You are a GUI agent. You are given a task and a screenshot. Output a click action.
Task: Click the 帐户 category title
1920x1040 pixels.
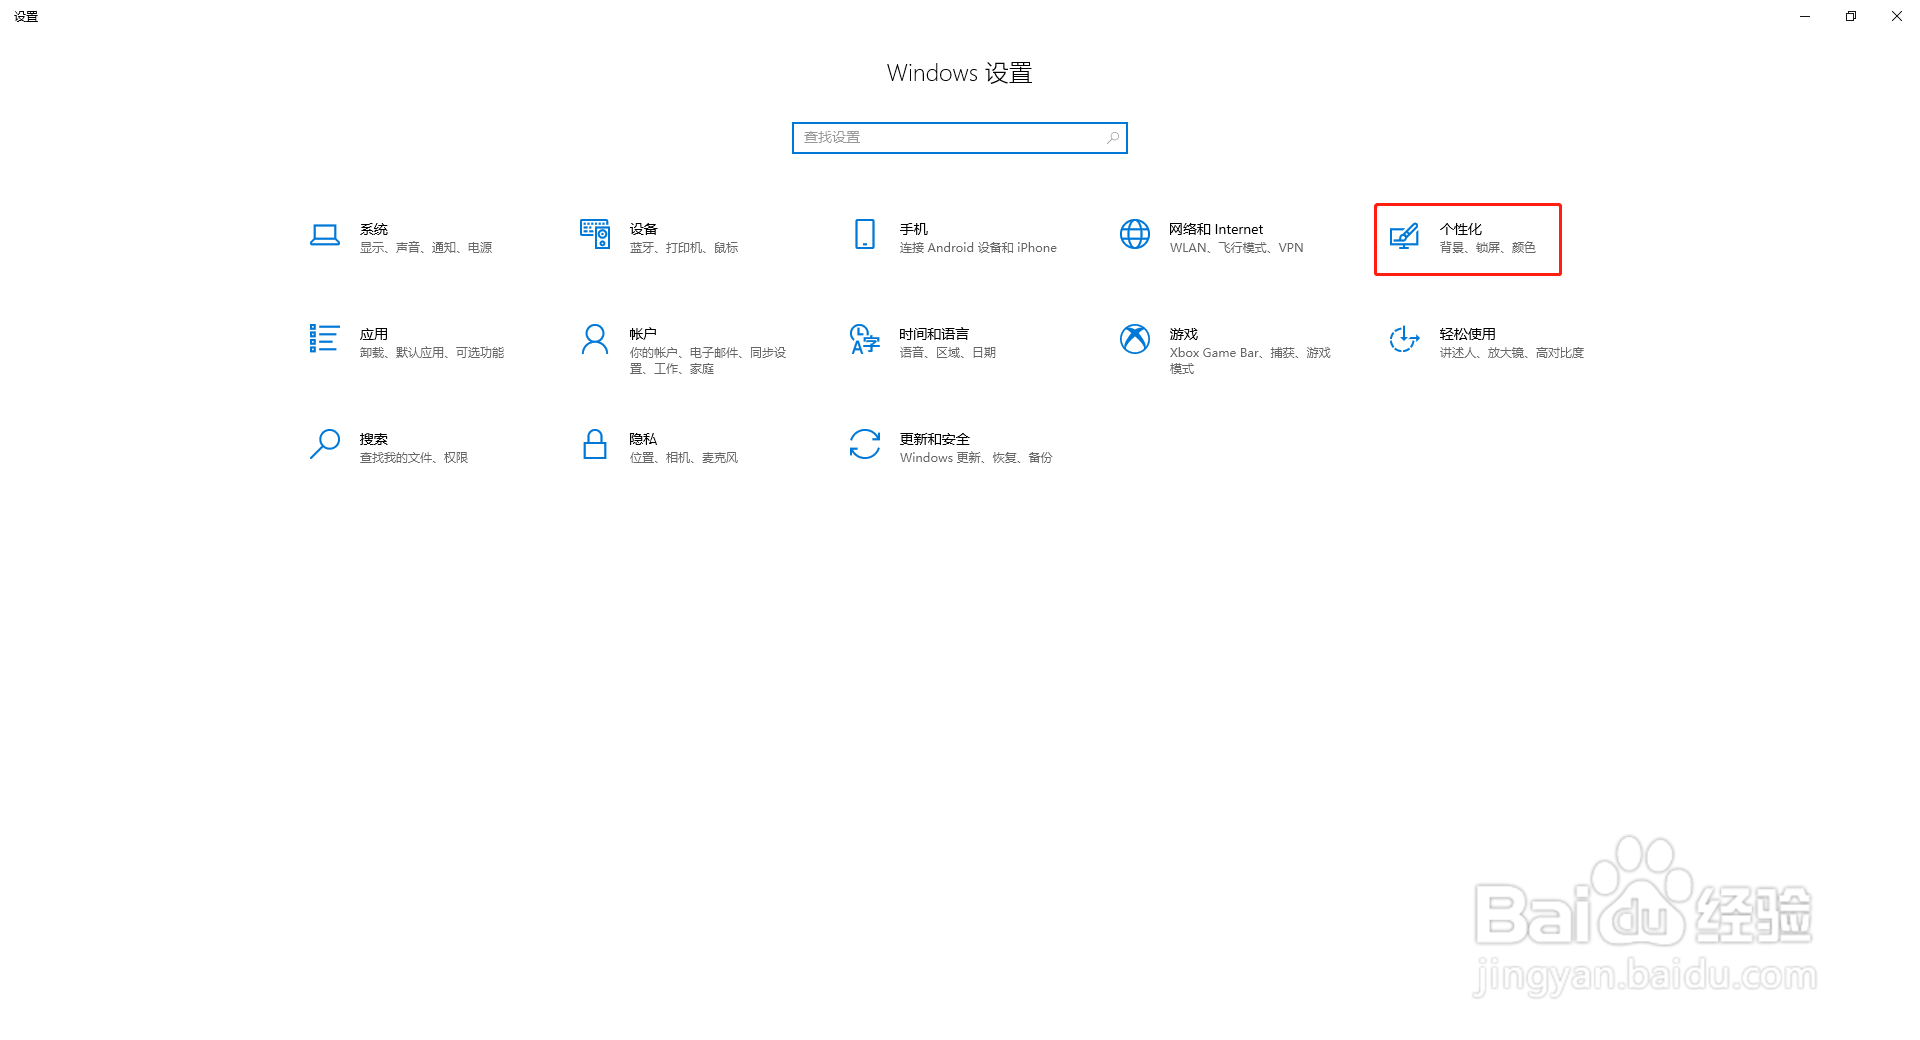(643, 334)
